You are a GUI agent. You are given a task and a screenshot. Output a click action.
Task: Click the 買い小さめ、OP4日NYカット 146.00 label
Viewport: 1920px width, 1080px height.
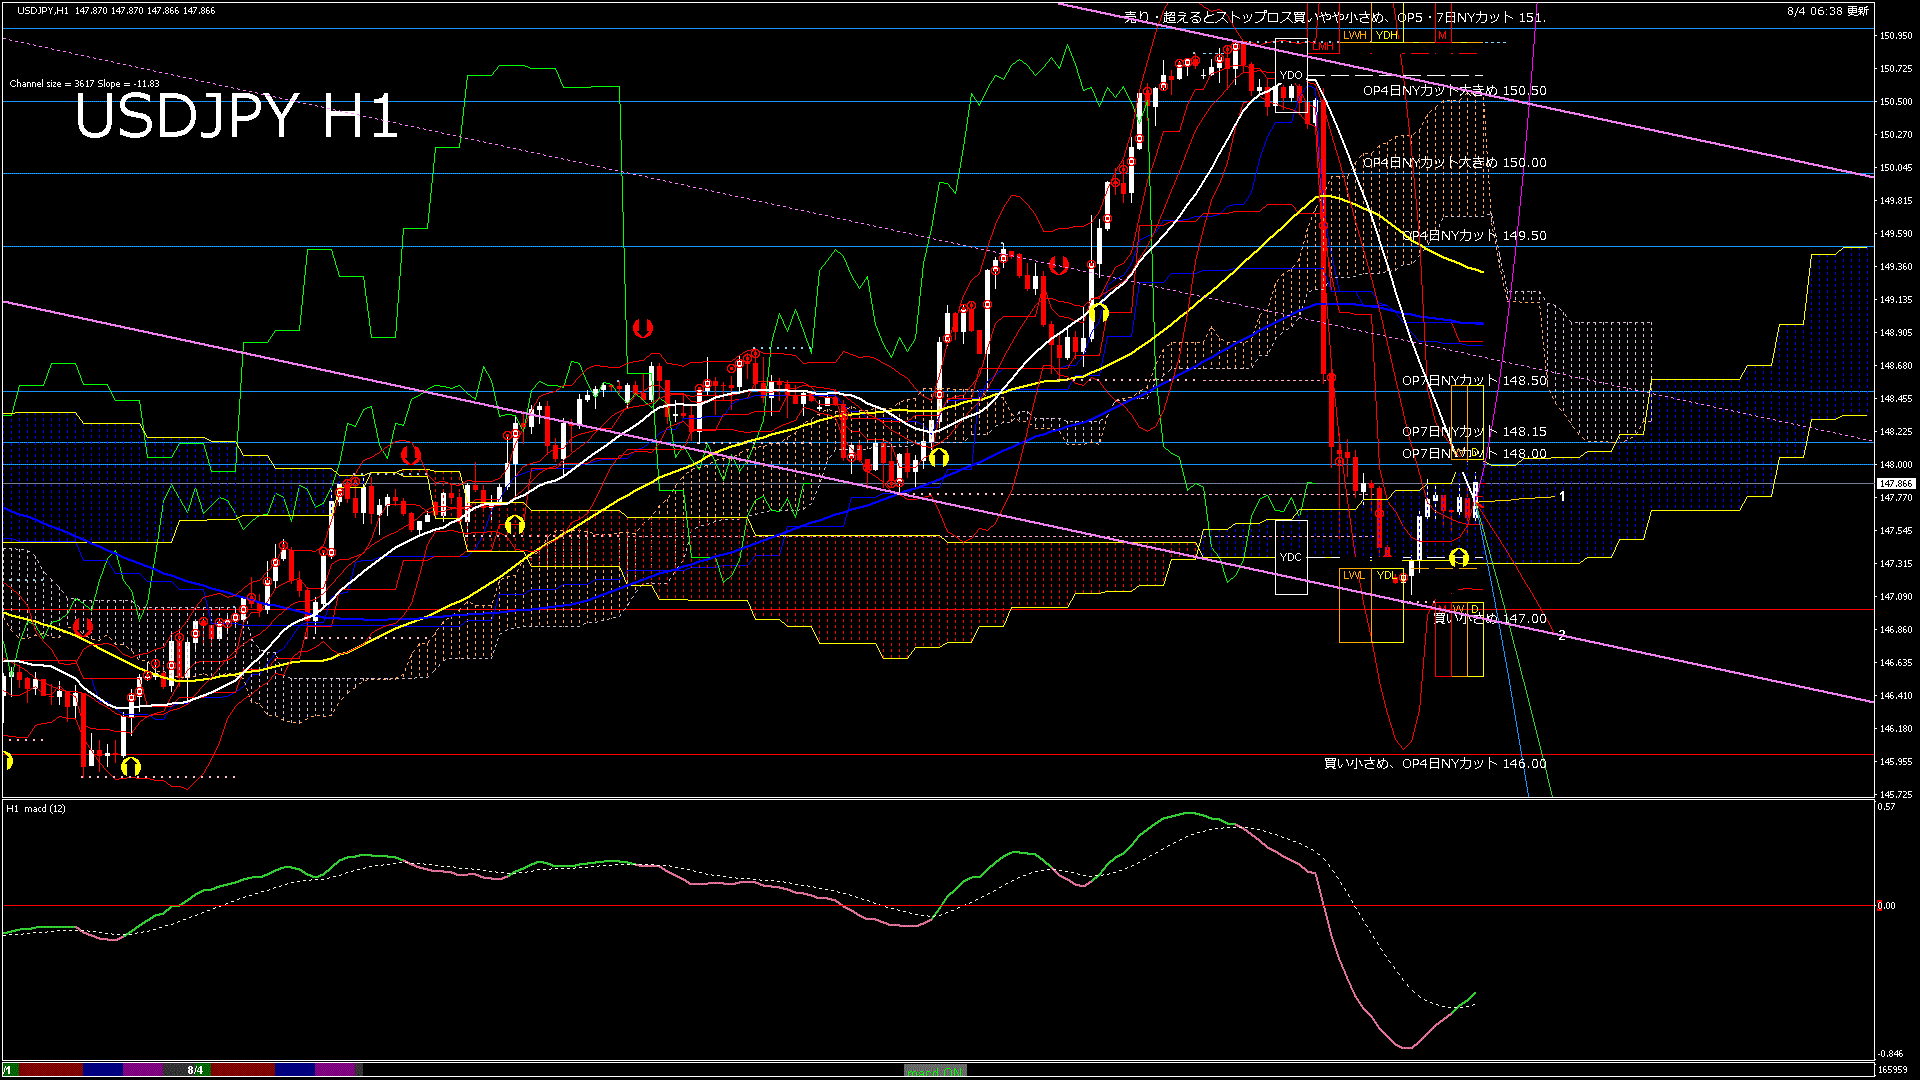1435,764
